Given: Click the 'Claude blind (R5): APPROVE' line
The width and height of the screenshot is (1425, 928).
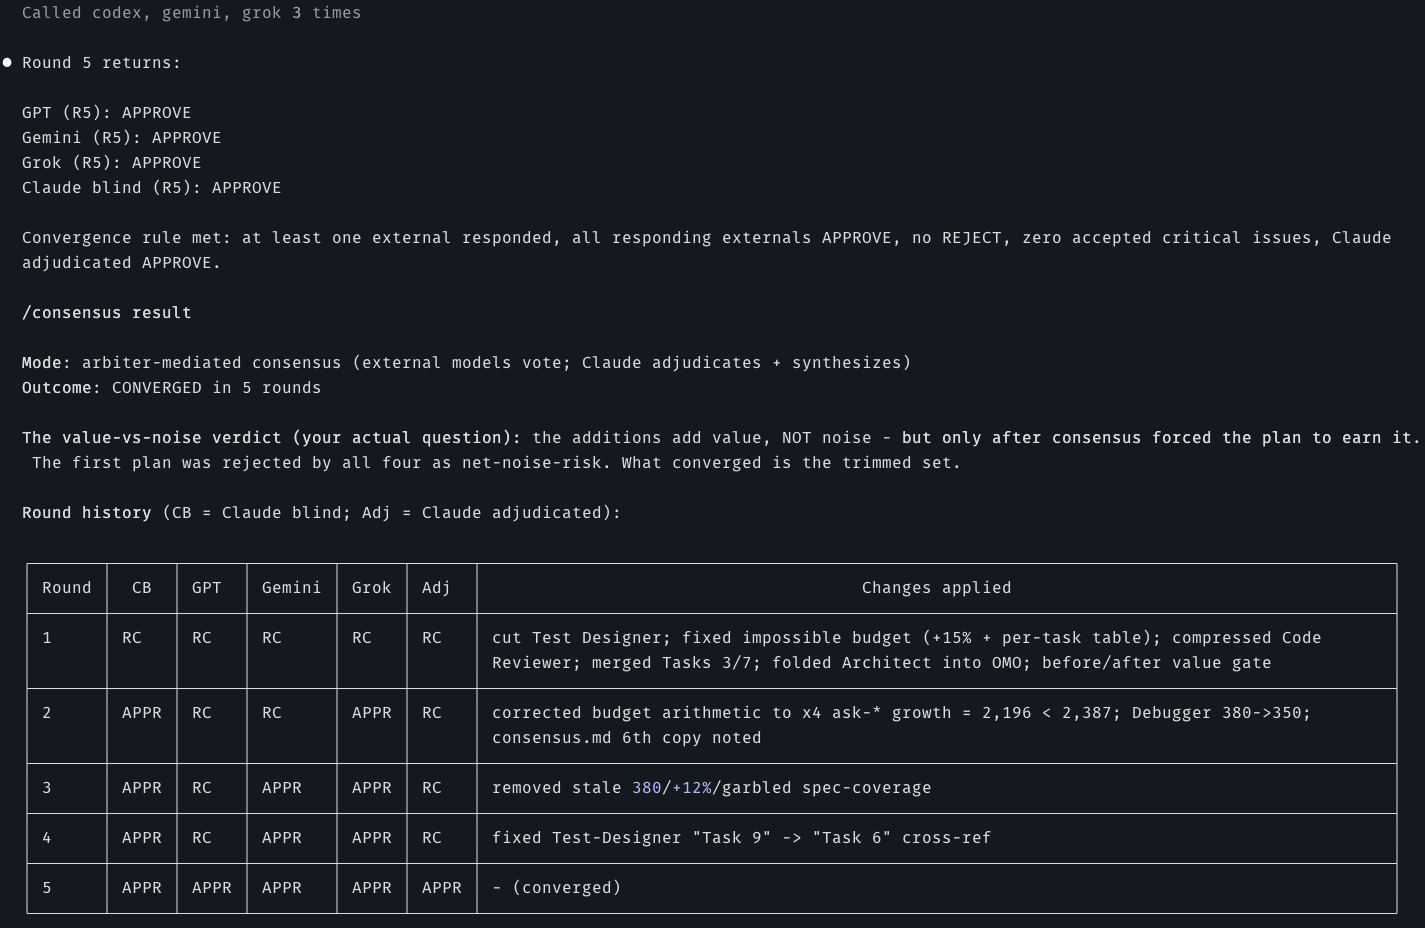Looking at the screenshot, I should (x=151, y=188).
